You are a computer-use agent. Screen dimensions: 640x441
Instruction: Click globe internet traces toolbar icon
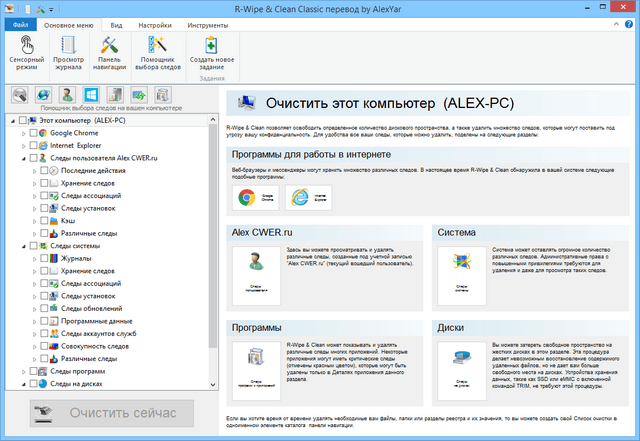43,95
